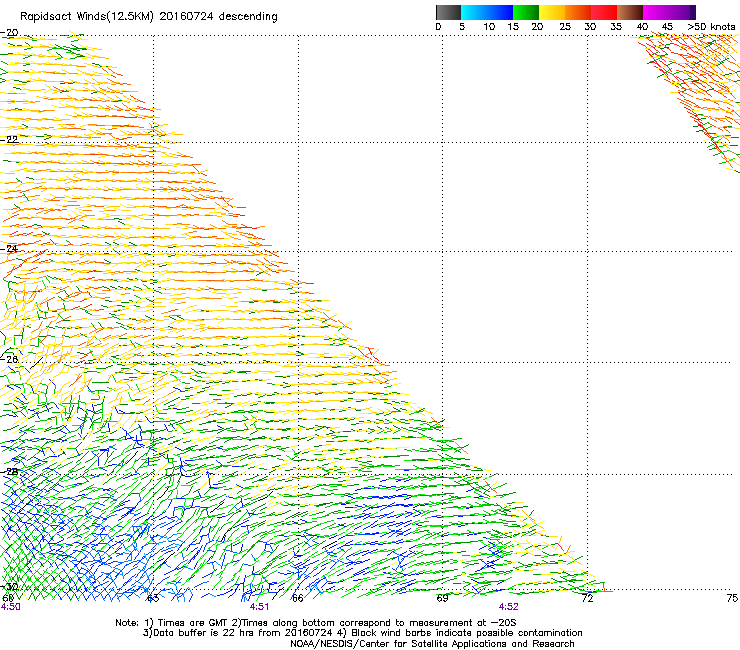Click the -26 latitude axis label
The image size is (740, 650).
(x=9, y=359)
